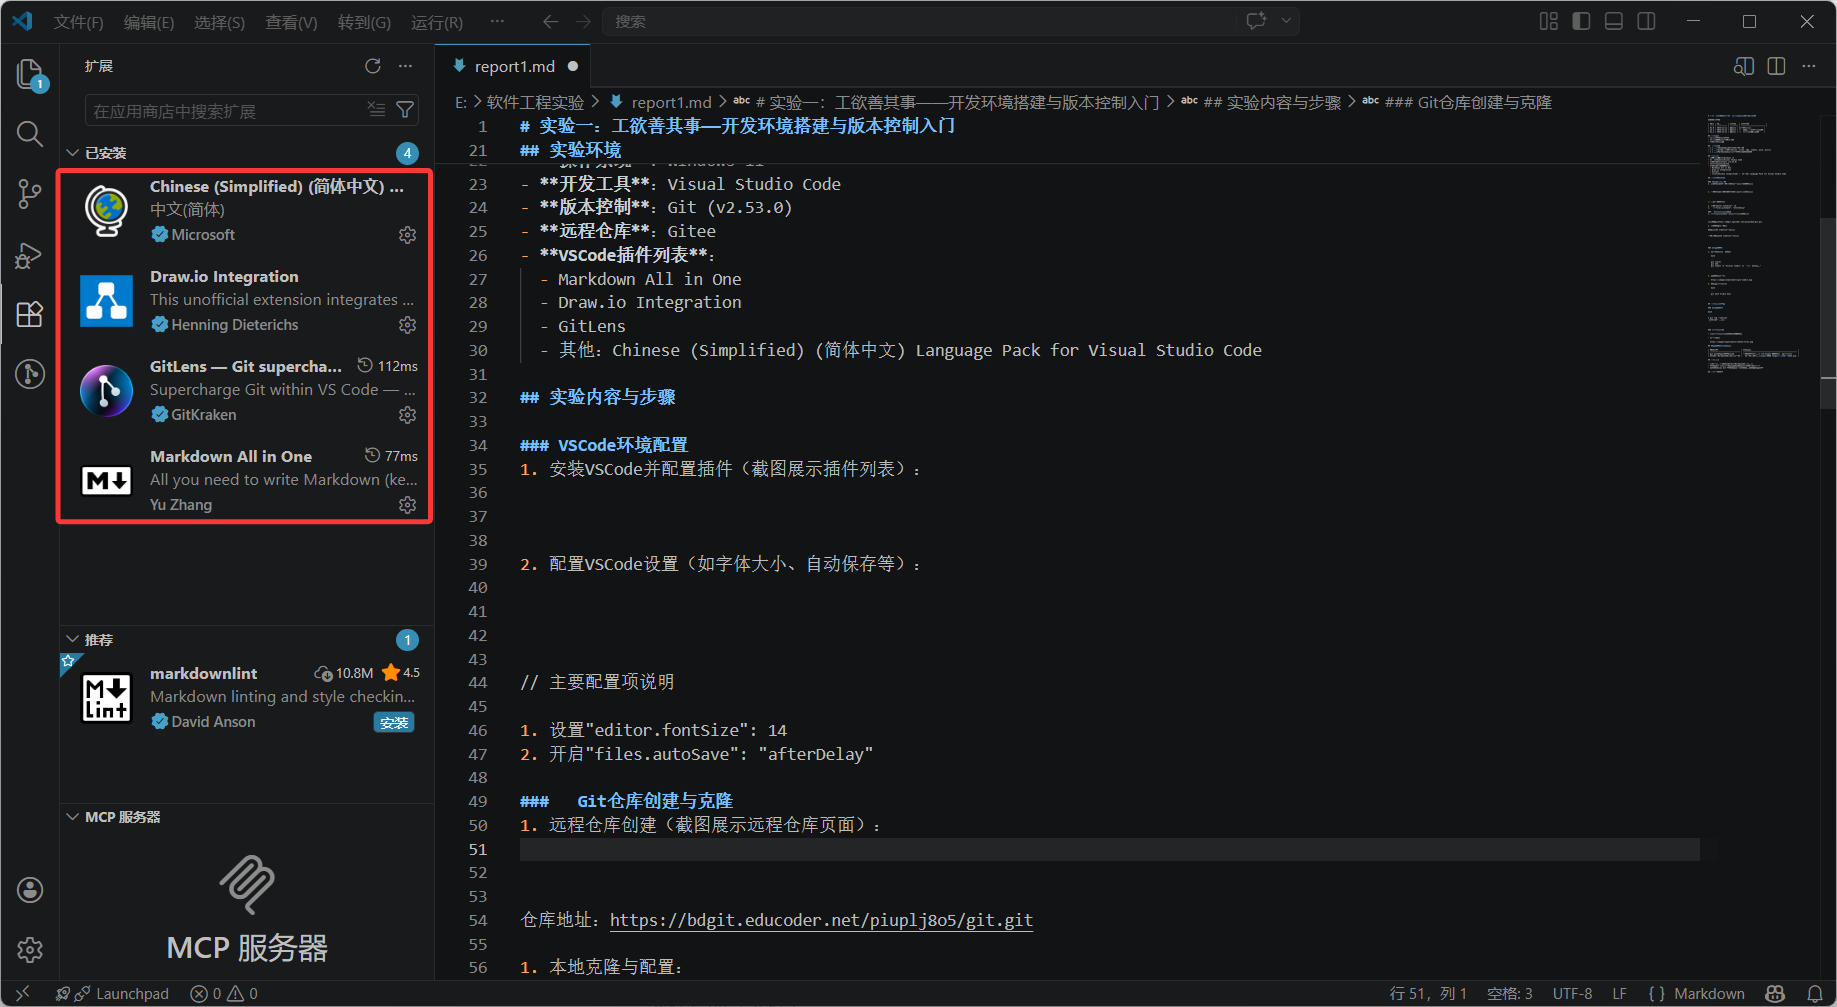Screen dimensions: 1837x1007
Task: Manage GitLens extension gear
Action: [407, 415]
